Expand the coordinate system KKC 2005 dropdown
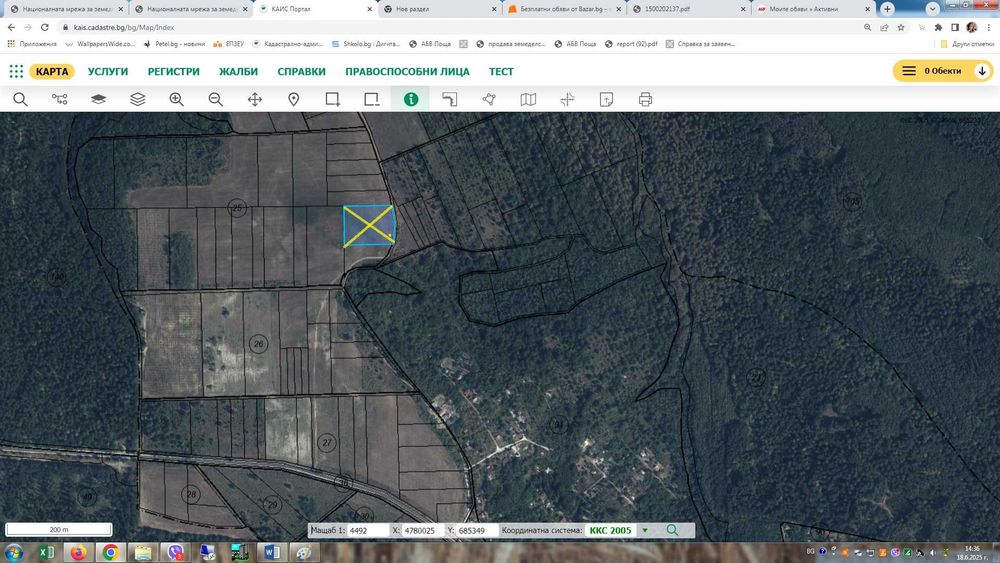The image size is (1000, 563). pos(644,530)
